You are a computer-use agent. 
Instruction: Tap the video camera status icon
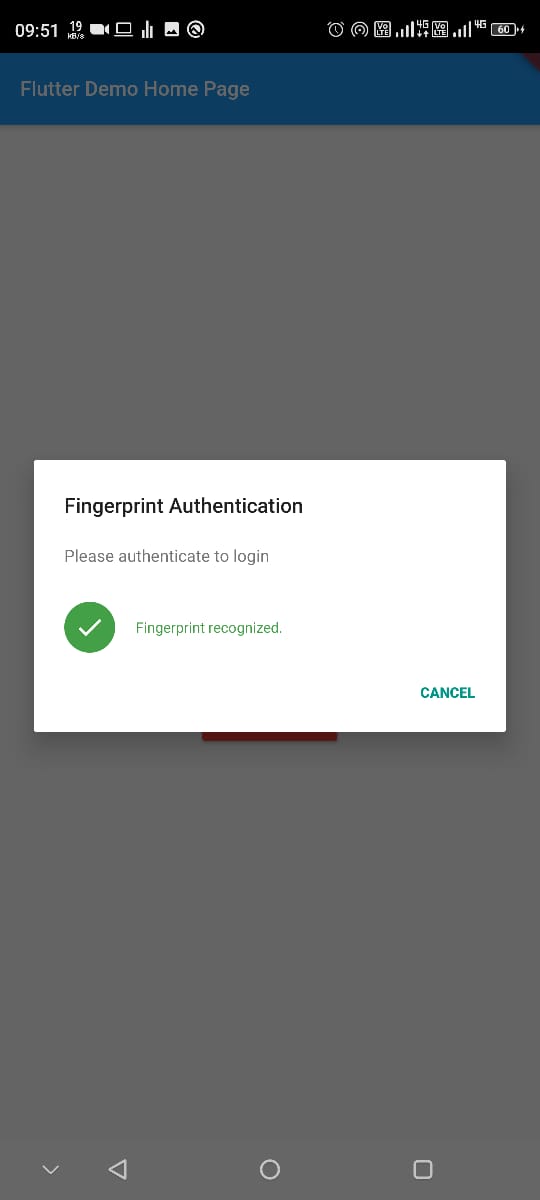[x=100, y=29]
